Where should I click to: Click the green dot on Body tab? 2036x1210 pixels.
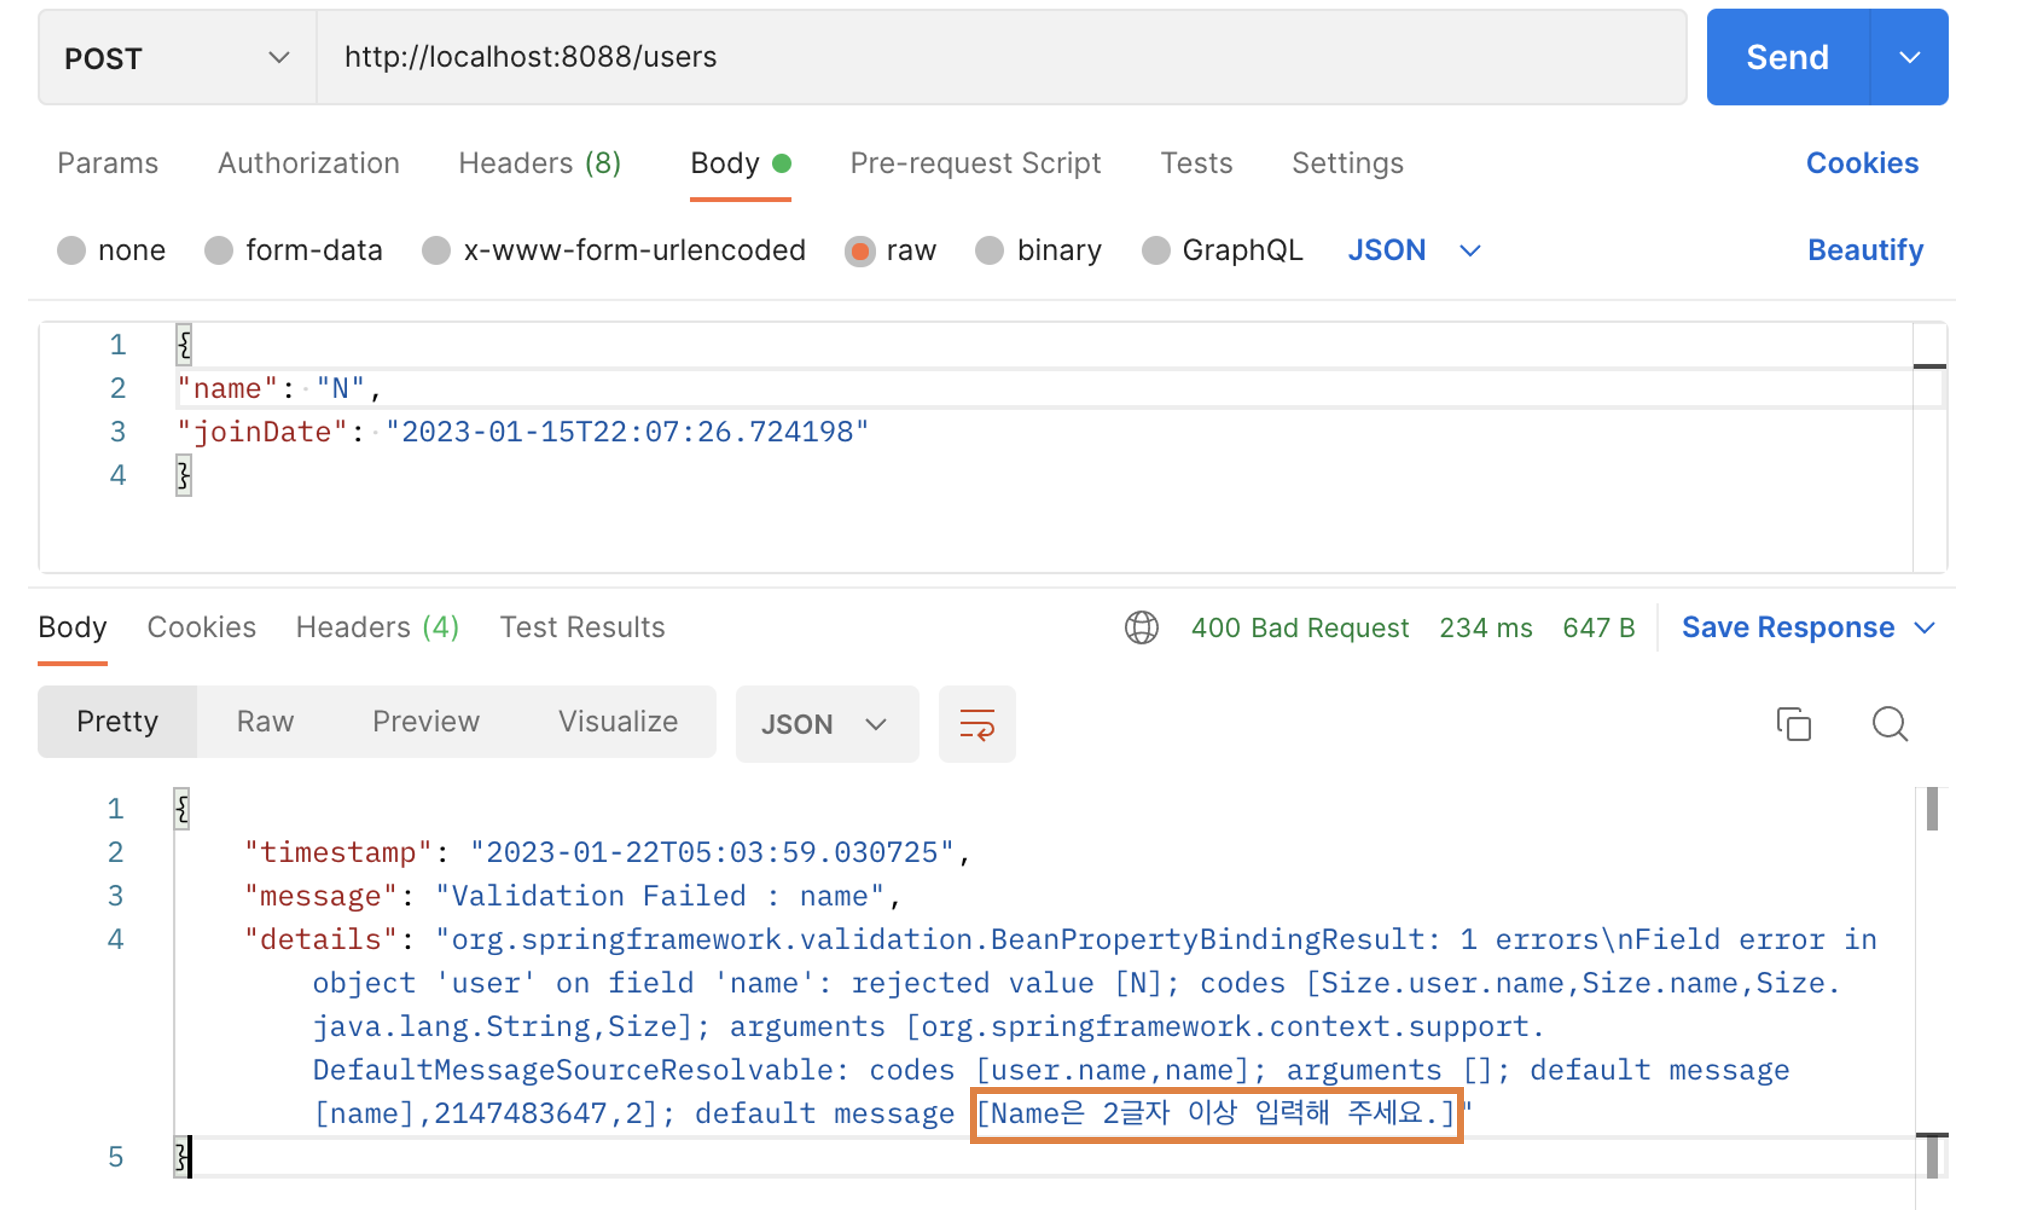(x=783, y=163)
